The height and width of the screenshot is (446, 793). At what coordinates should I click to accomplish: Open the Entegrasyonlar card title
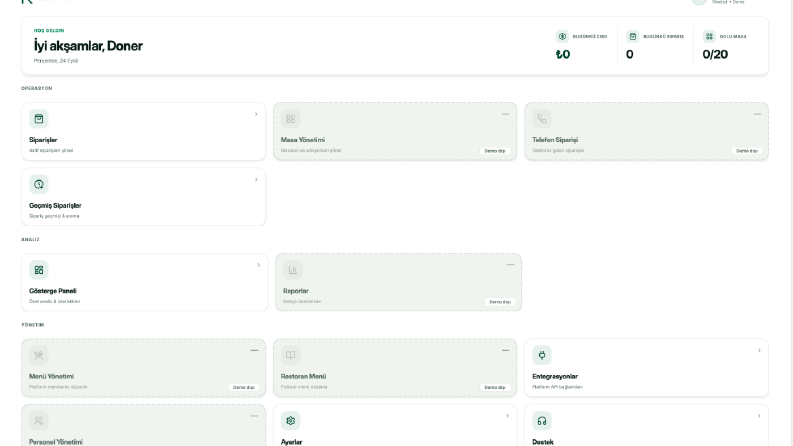(555, 377)
